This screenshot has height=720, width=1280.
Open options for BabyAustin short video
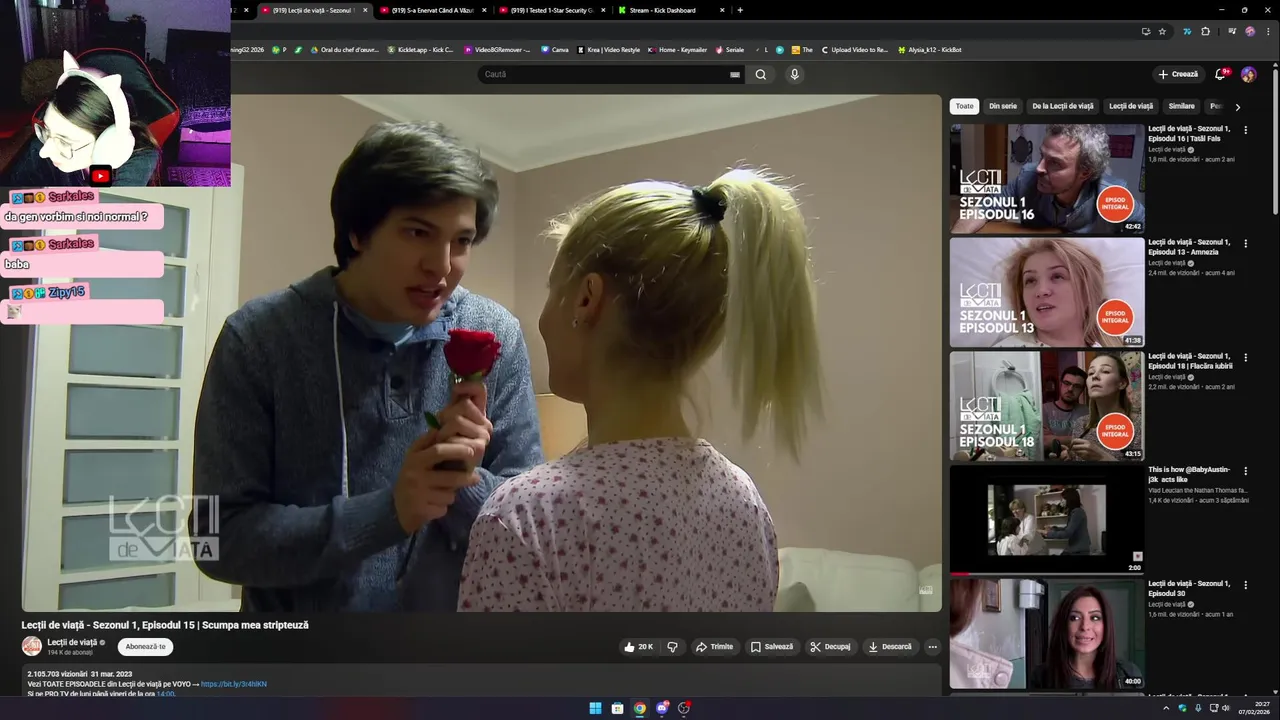coord(1245,470)
